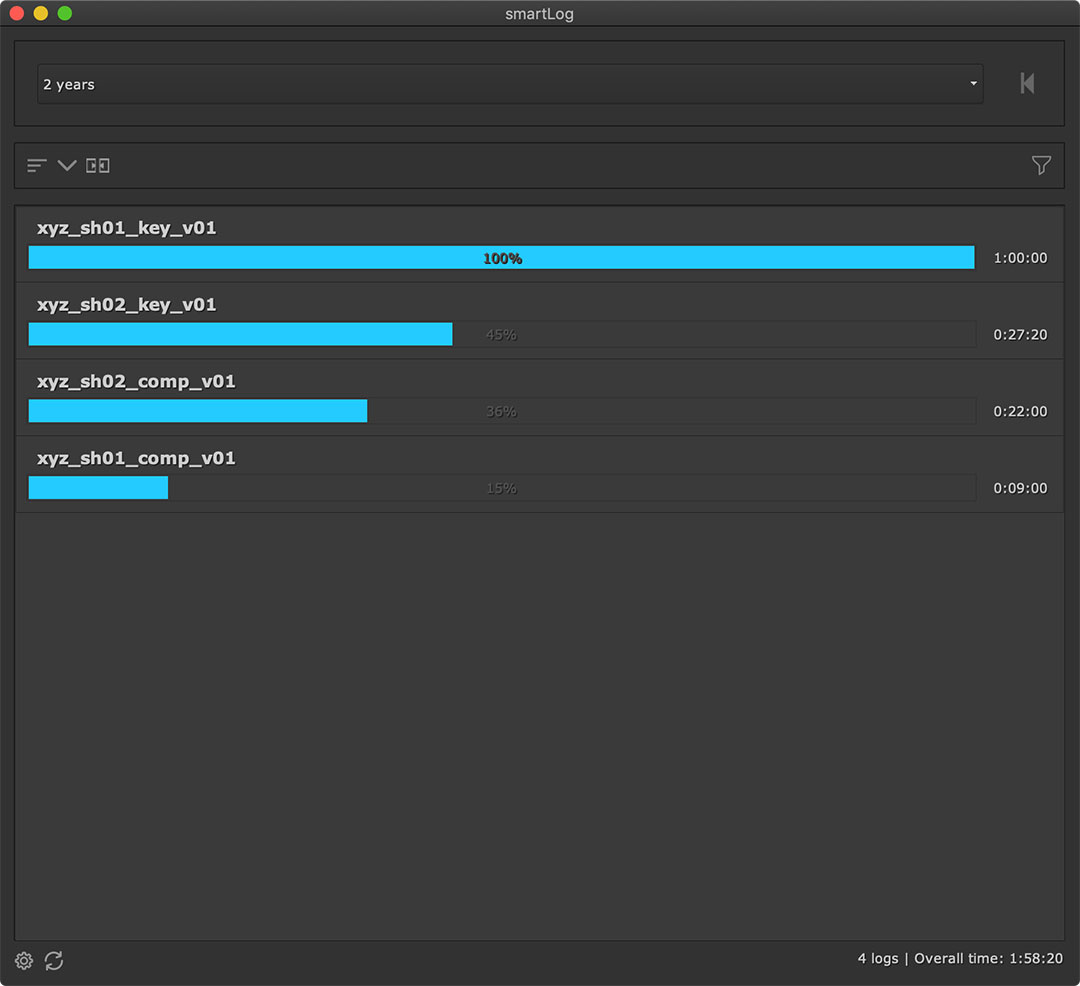Click the overall time status text
Screen dimensions: 1080x986
[x=960, y=959]
